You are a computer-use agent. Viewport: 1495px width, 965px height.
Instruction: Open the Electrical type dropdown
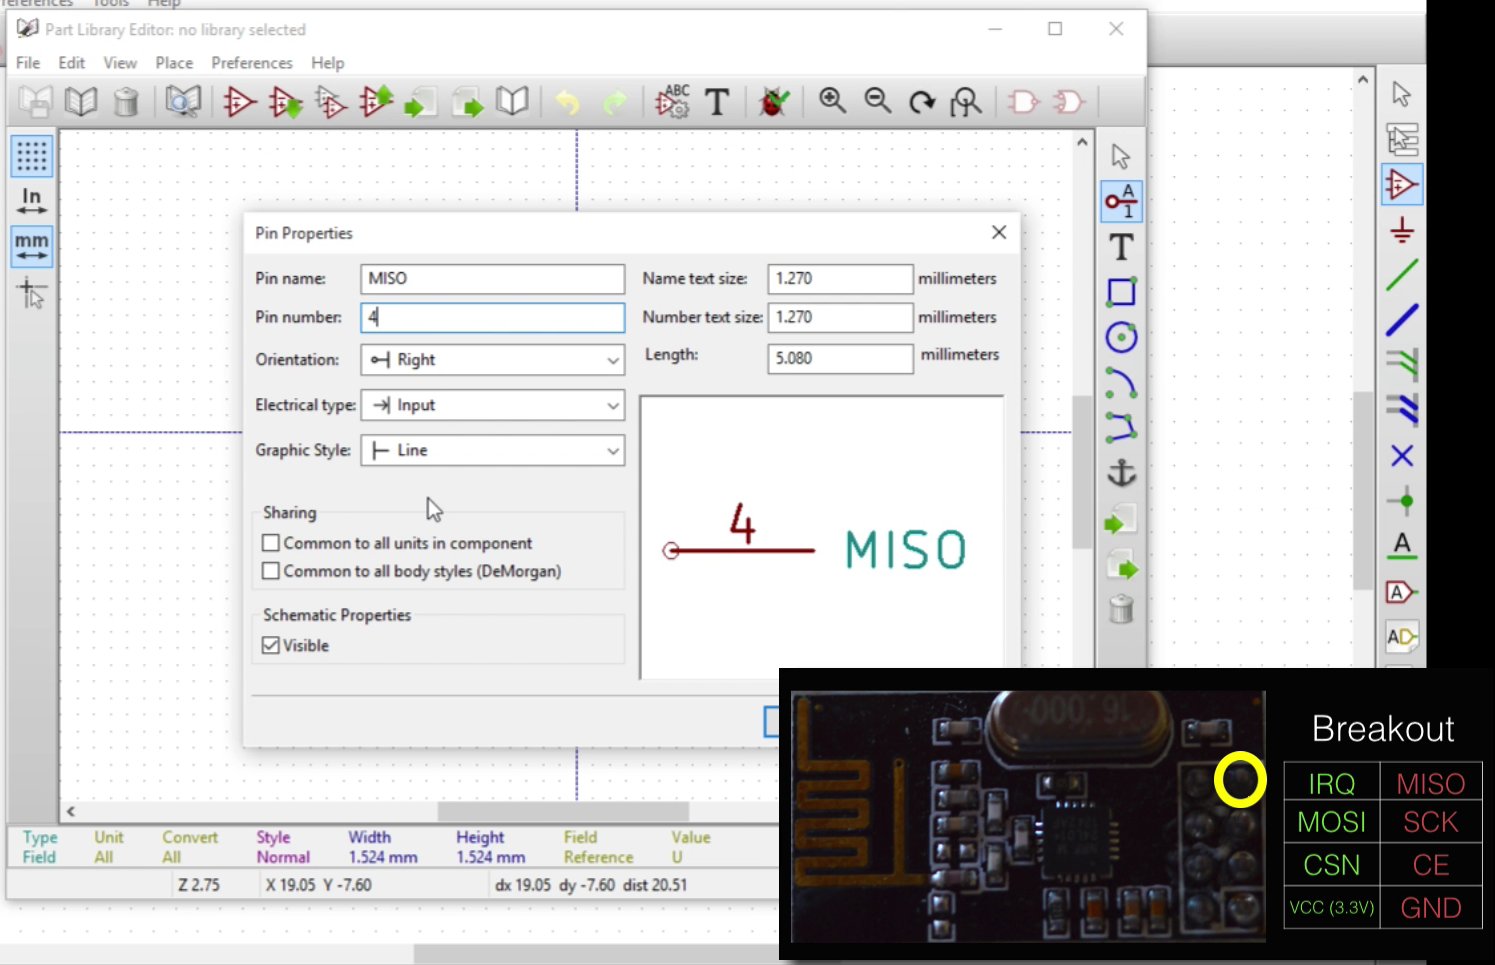[x=493, y=405]
